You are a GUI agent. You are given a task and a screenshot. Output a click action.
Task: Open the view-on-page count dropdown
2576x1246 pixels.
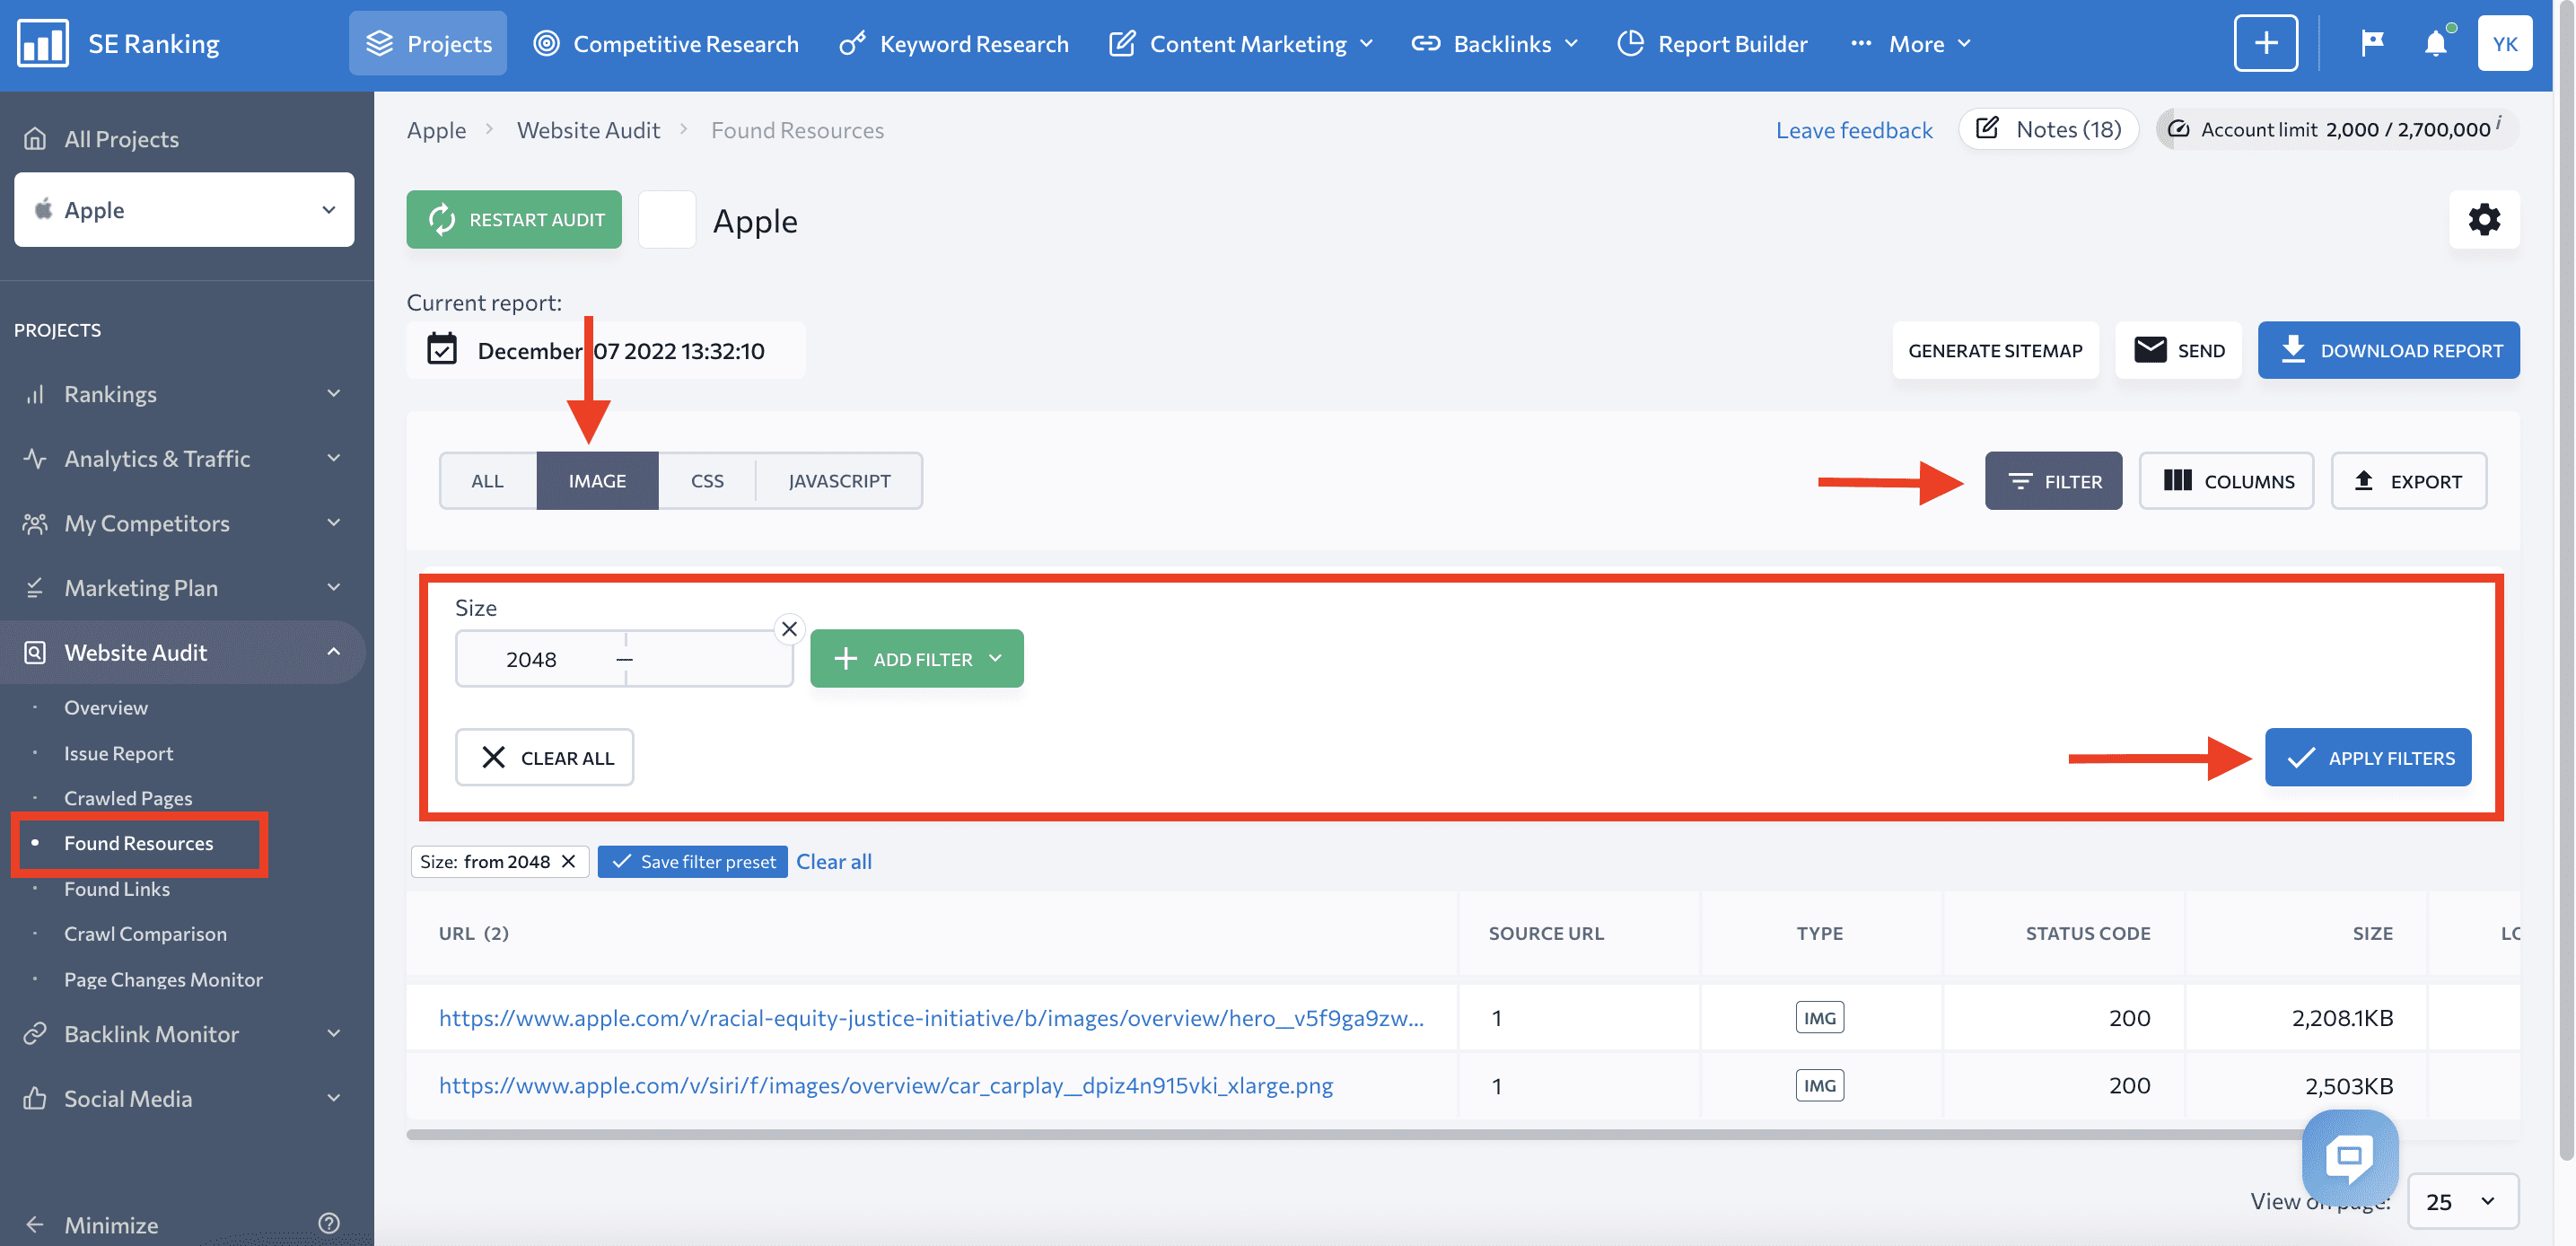[2462, 1200]
